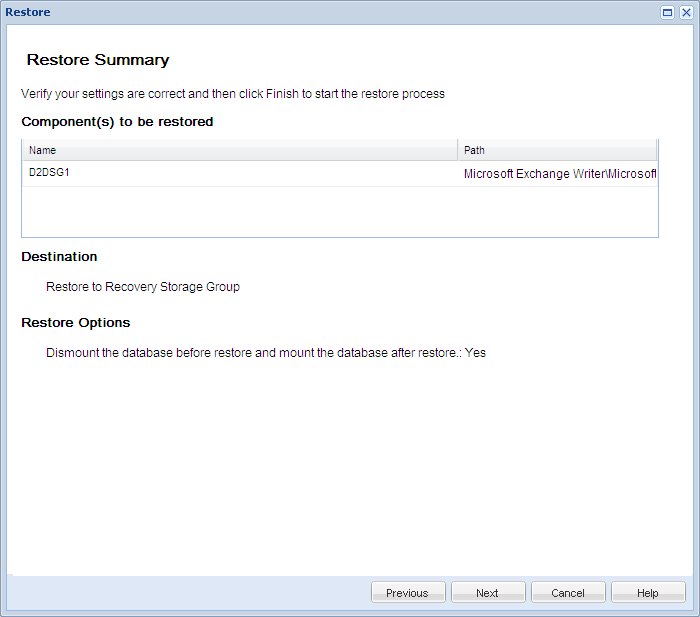Select the Restore Options heading
700x617 pixels.
pos(75,323)
